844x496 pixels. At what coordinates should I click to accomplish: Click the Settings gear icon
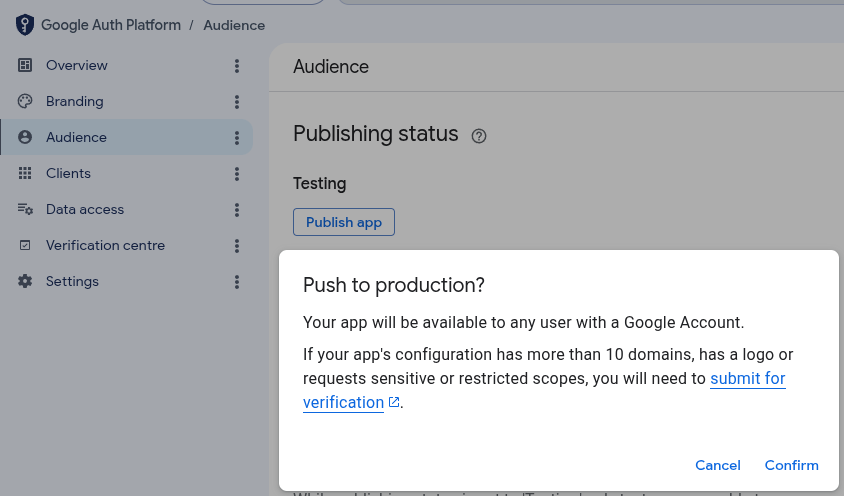coord(25,281)
